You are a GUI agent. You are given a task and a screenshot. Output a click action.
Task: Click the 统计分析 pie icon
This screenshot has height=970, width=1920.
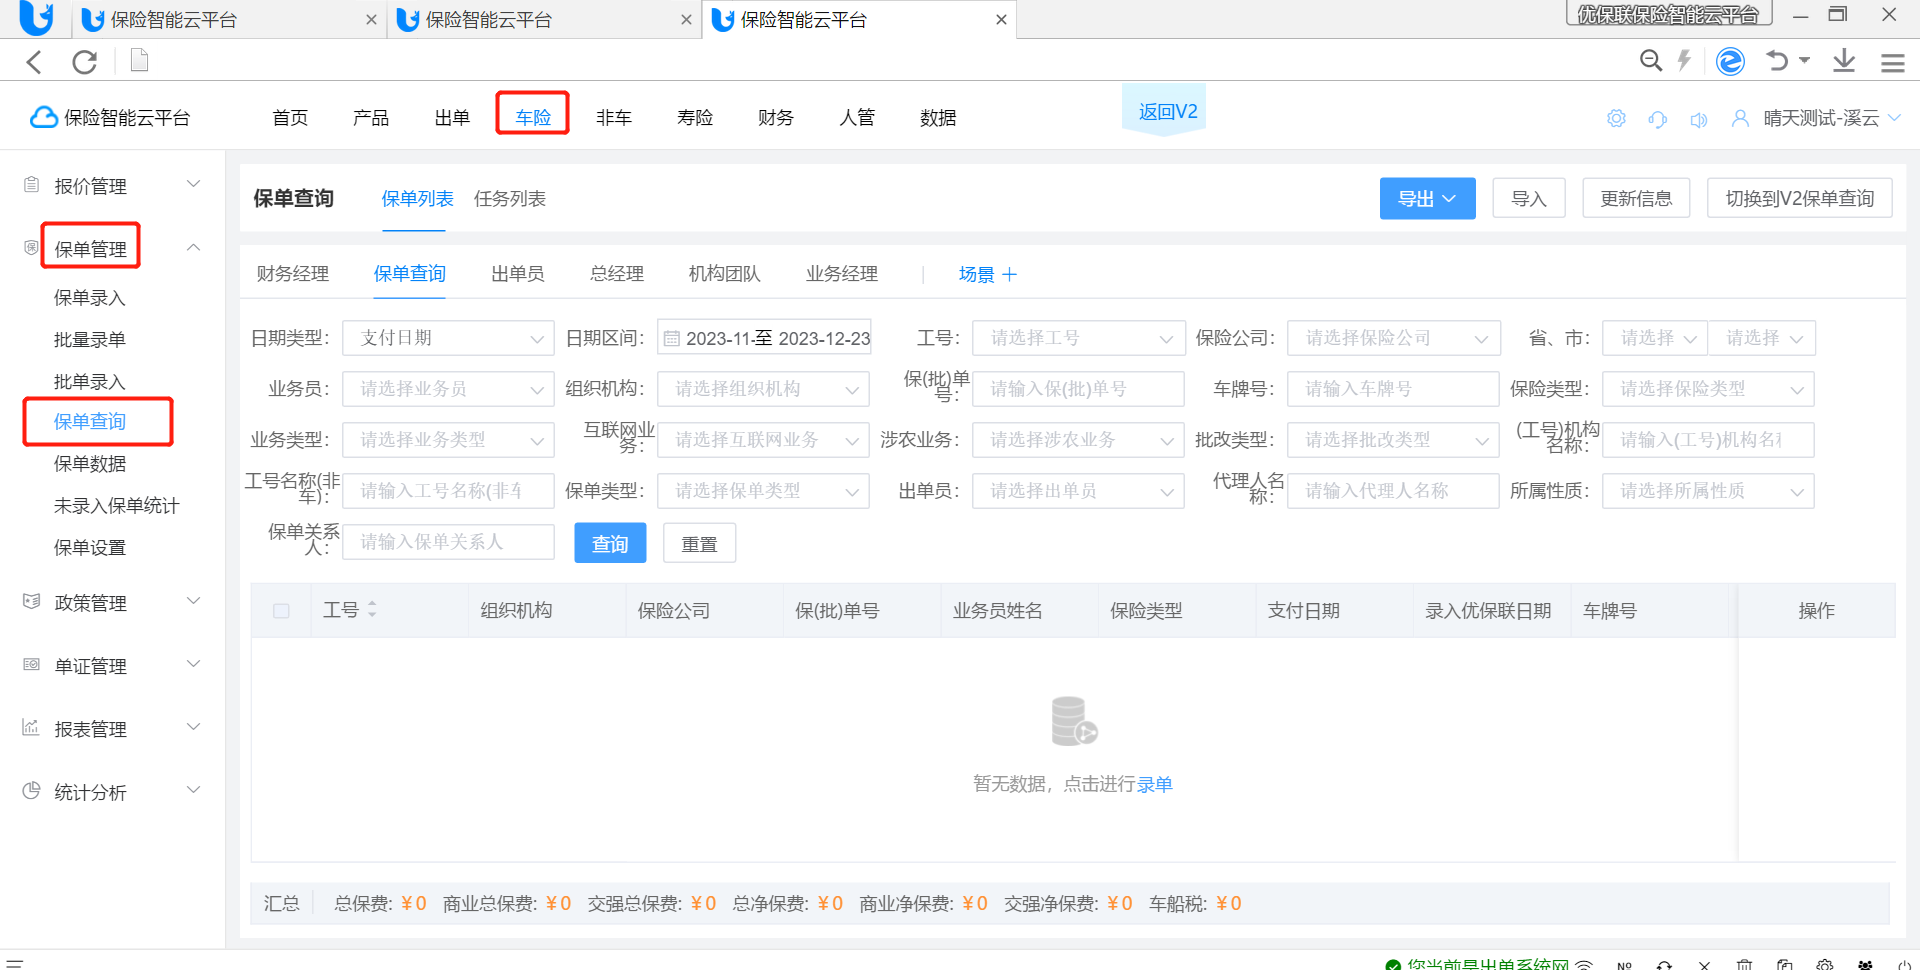(32, 791)
